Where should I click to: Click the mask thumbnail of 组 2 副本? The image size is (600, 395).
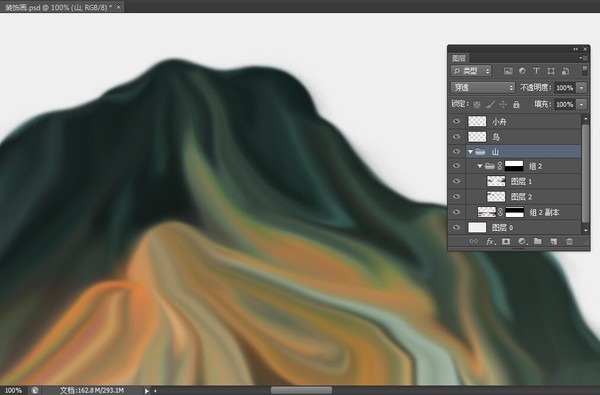(515, 212)
